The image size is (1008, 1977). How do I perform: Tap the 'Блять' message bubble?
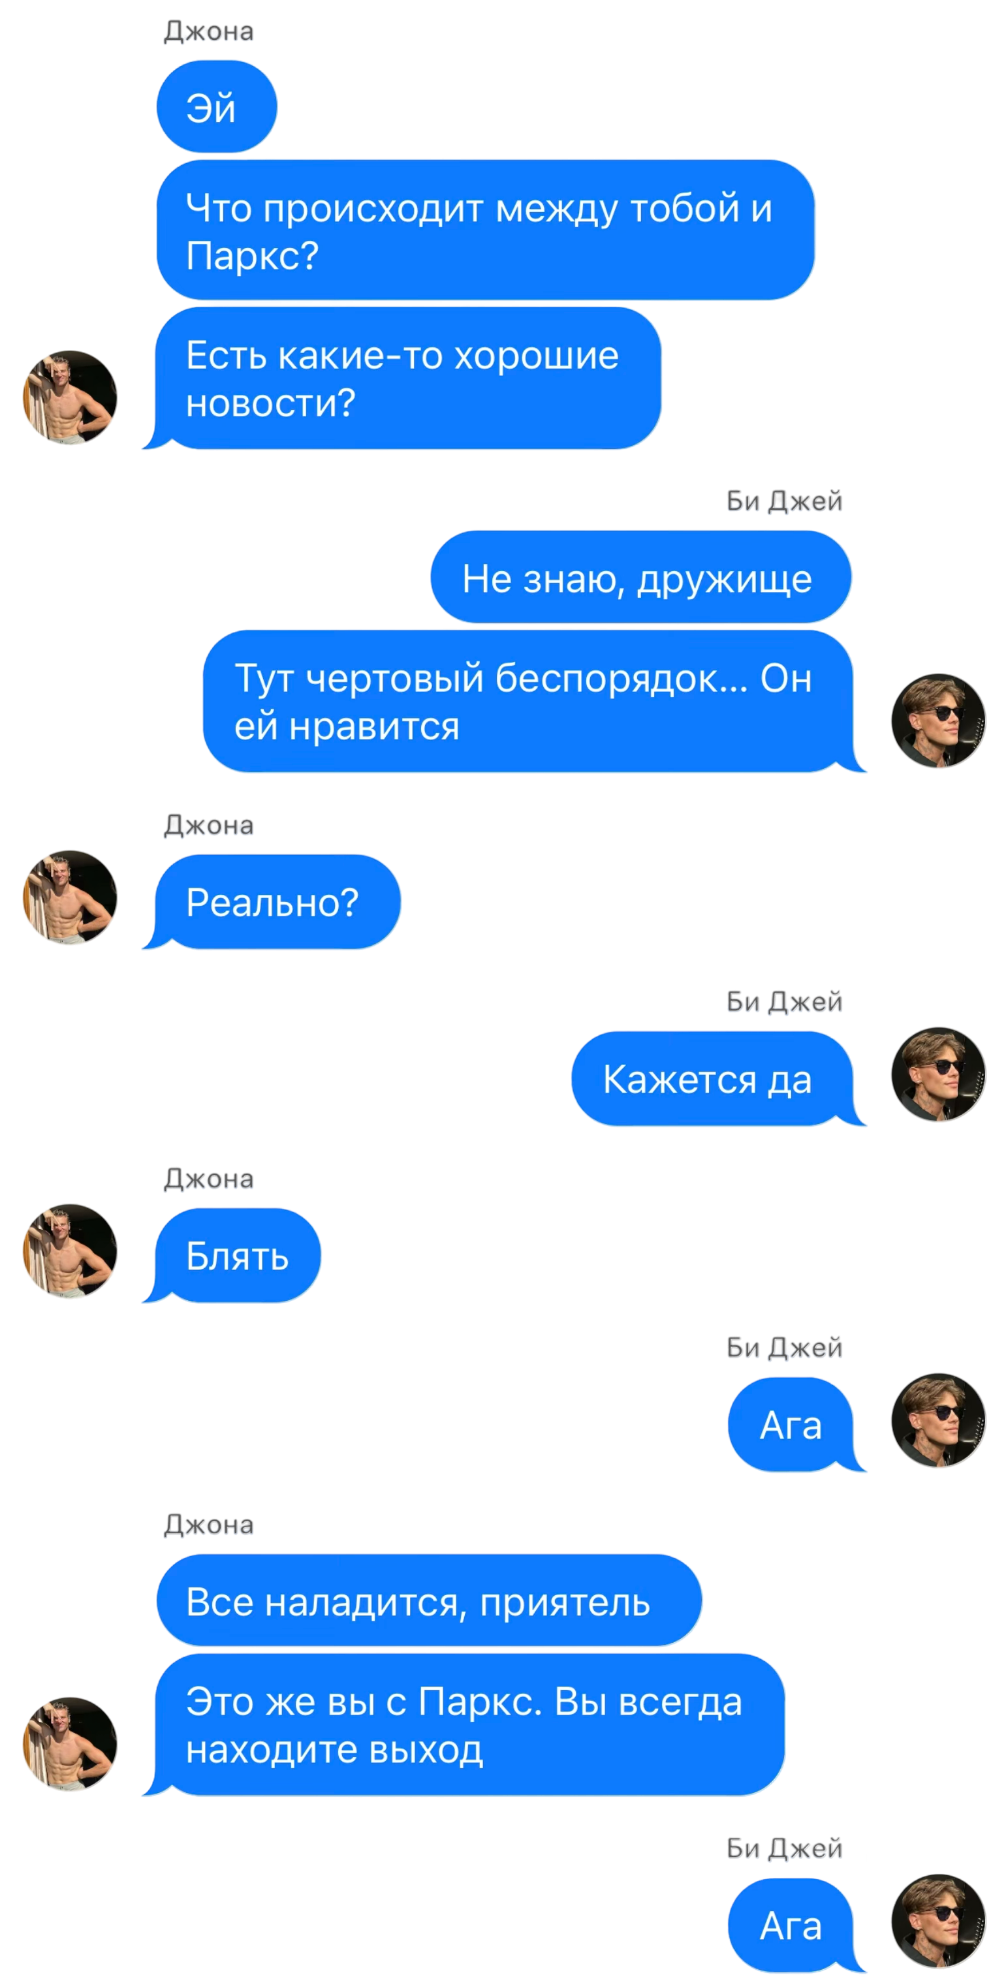(232, 1256)
